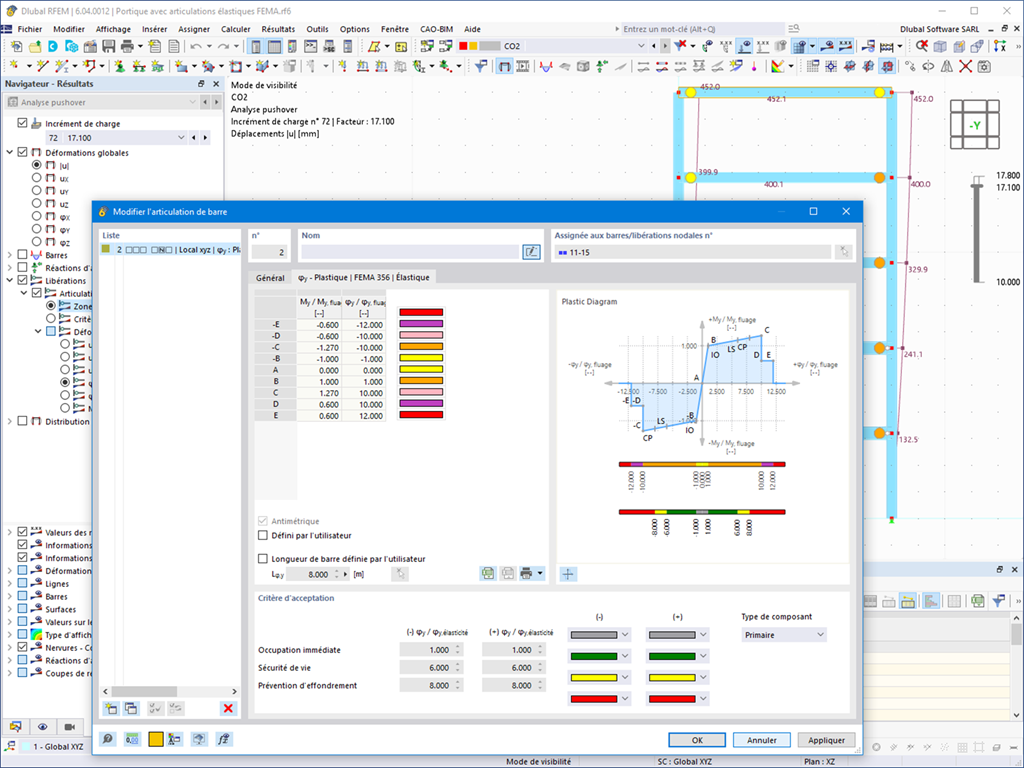Select the |u| radio button

pyautogui.click(x=37, y=165)
